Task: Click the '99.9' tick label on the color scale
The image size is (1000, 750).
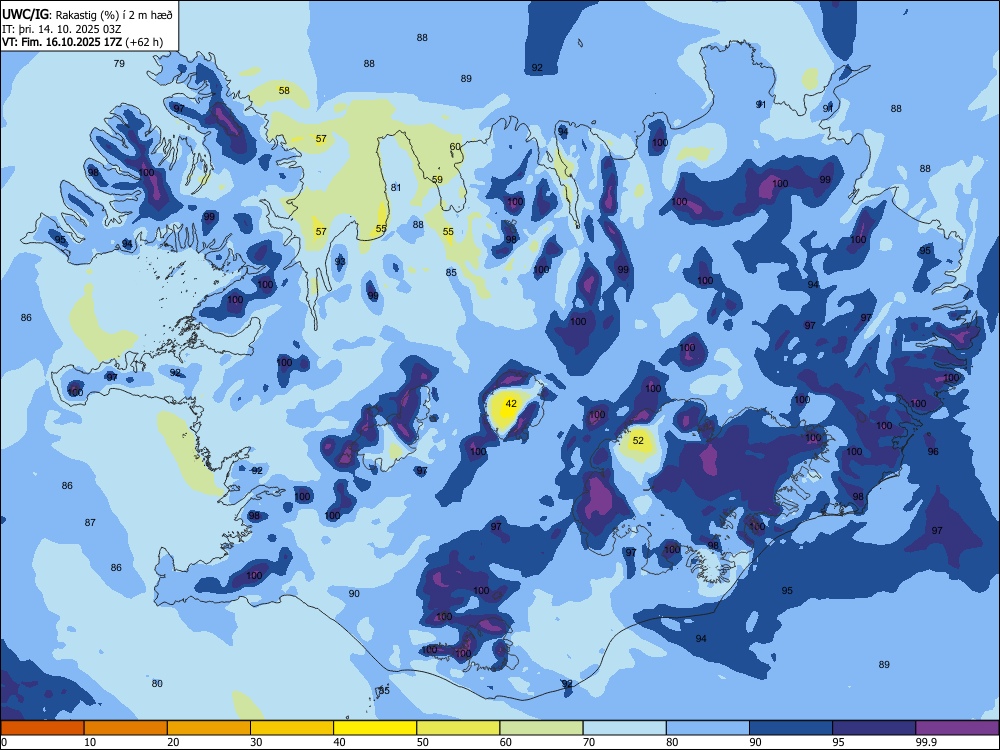Action: tap(925, 742)
